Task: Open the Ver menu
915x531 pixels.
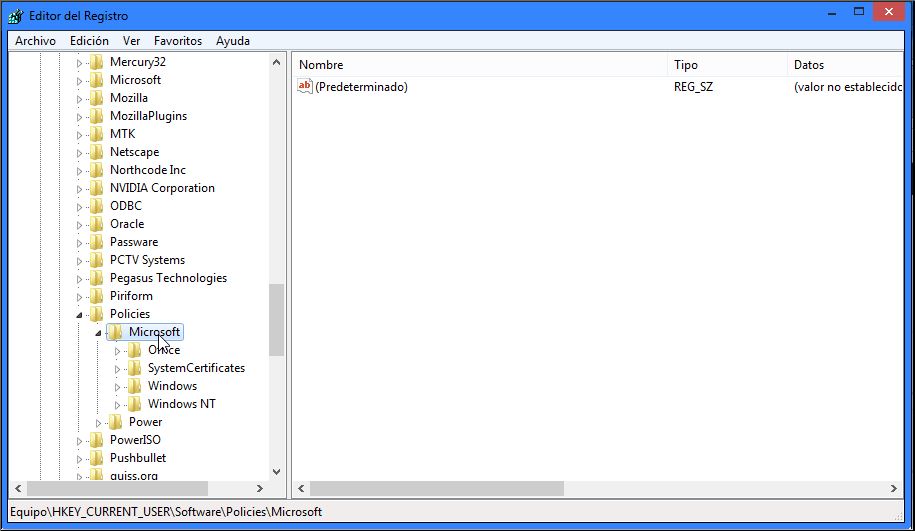Action: click(x=131, y=41)
